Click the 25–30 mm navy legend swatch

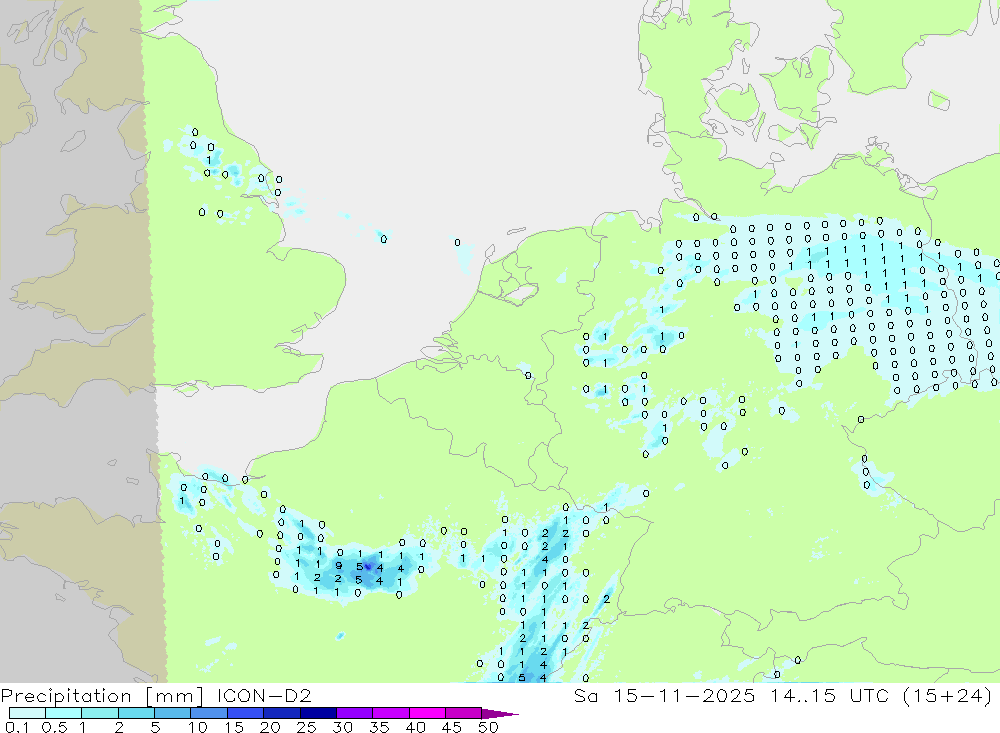(x=318, y=713)
